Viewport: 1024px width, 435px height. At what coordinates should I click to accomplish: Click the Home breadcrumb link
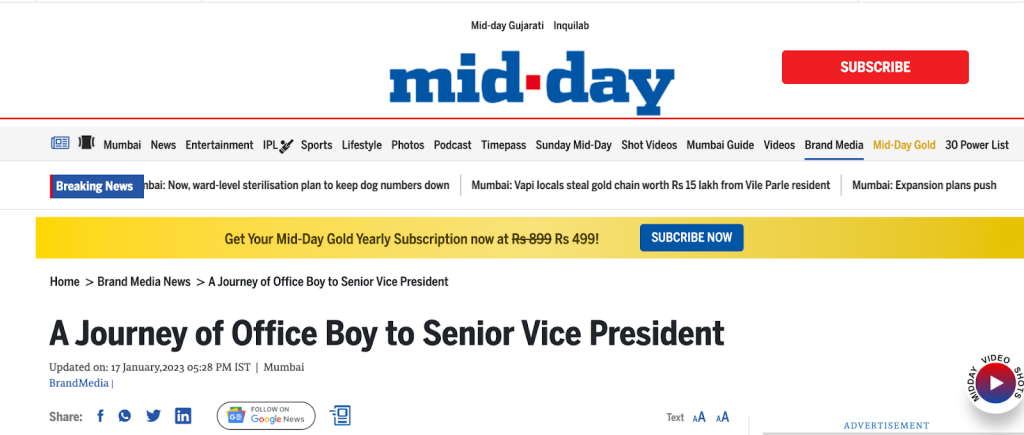pyautogui.click(x=64, y=282)
